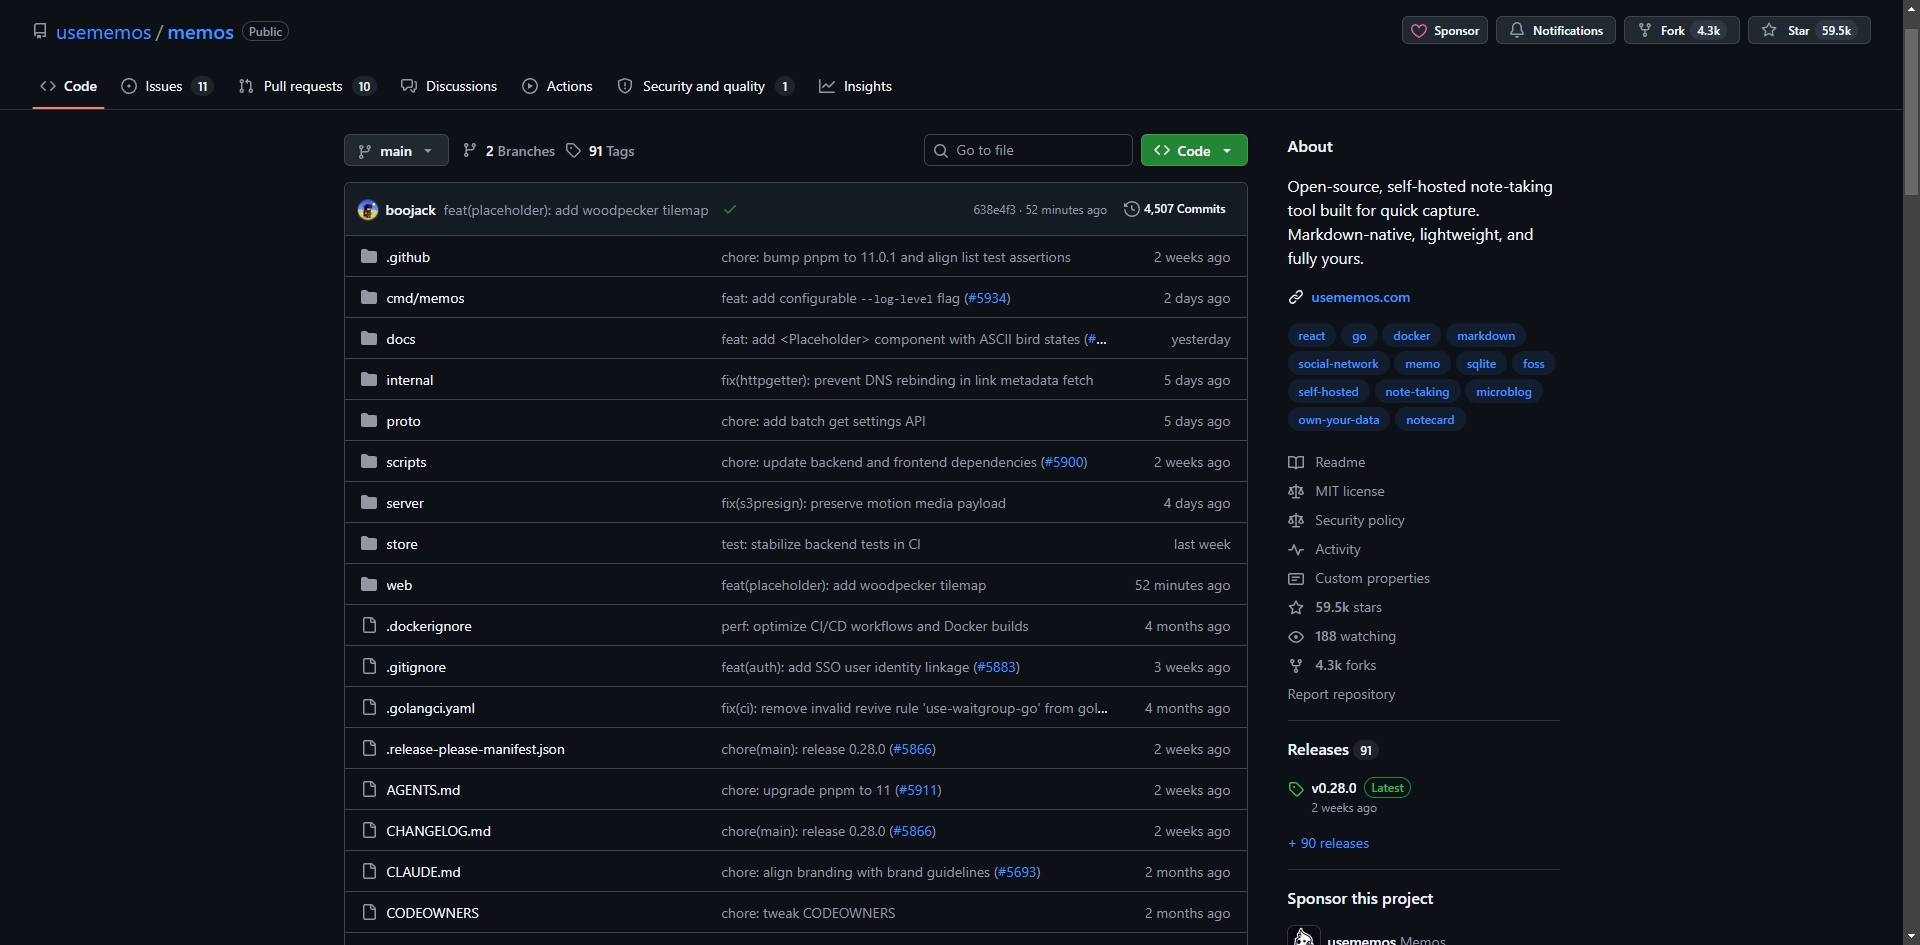Open the Pull requests tab
The height and width of the screenshot is (945, 1920).
pos(307,86)
